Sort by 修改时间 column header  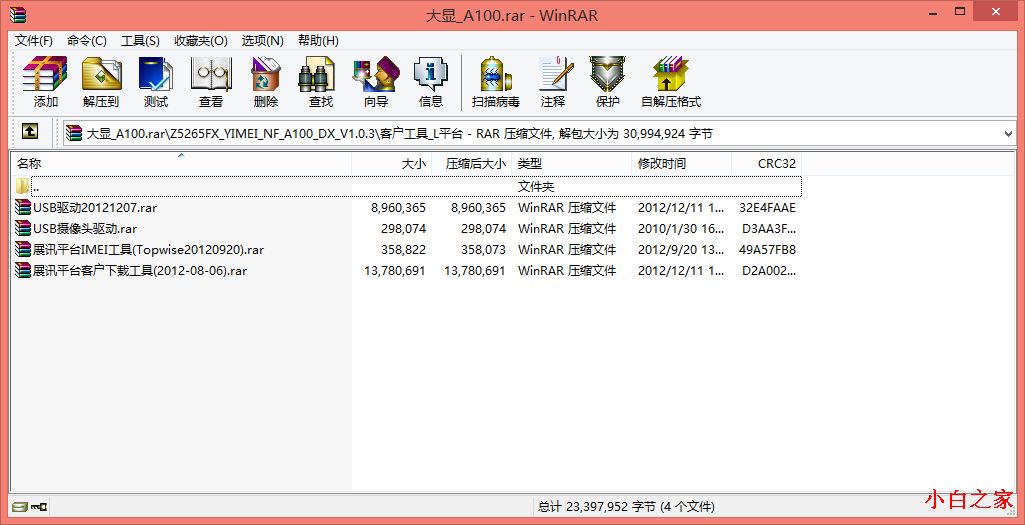pos(682,163)
